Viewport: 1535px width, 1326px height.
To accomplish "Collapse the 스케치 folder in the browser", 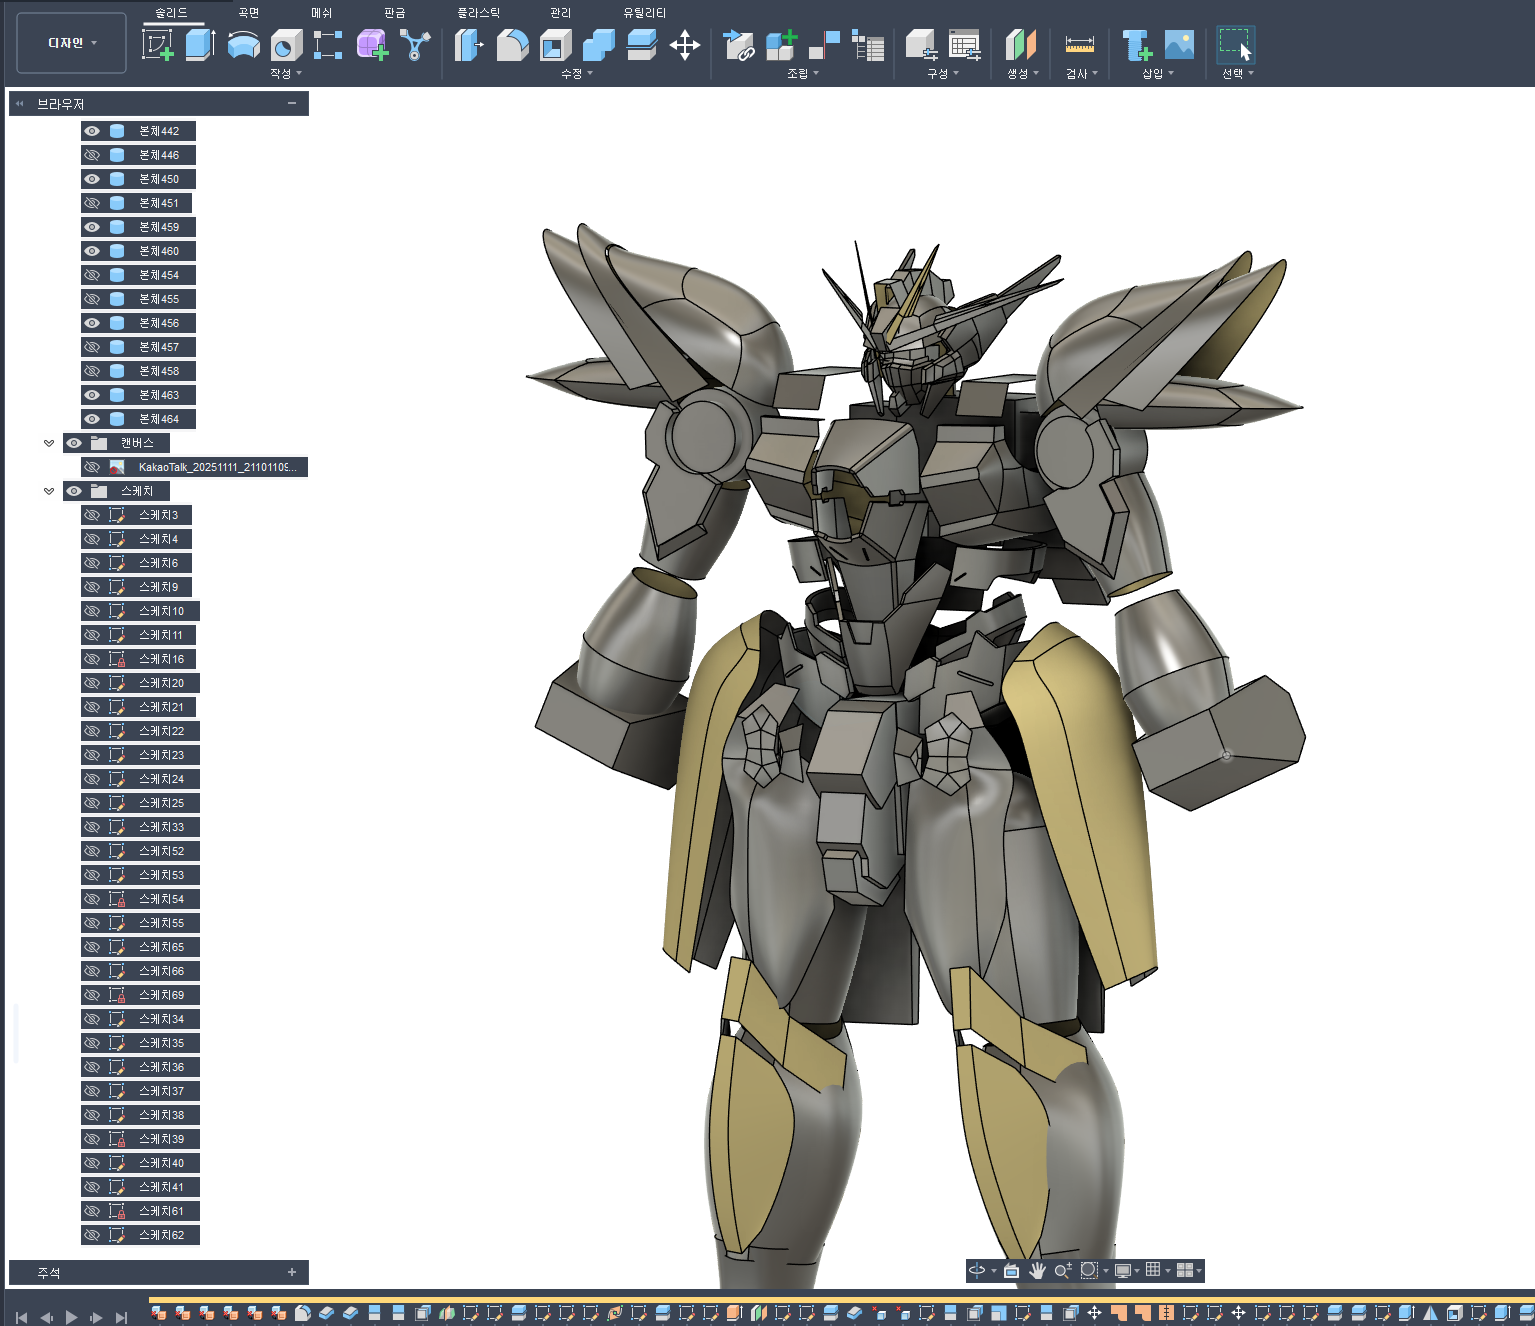I will tap(49, 491).
